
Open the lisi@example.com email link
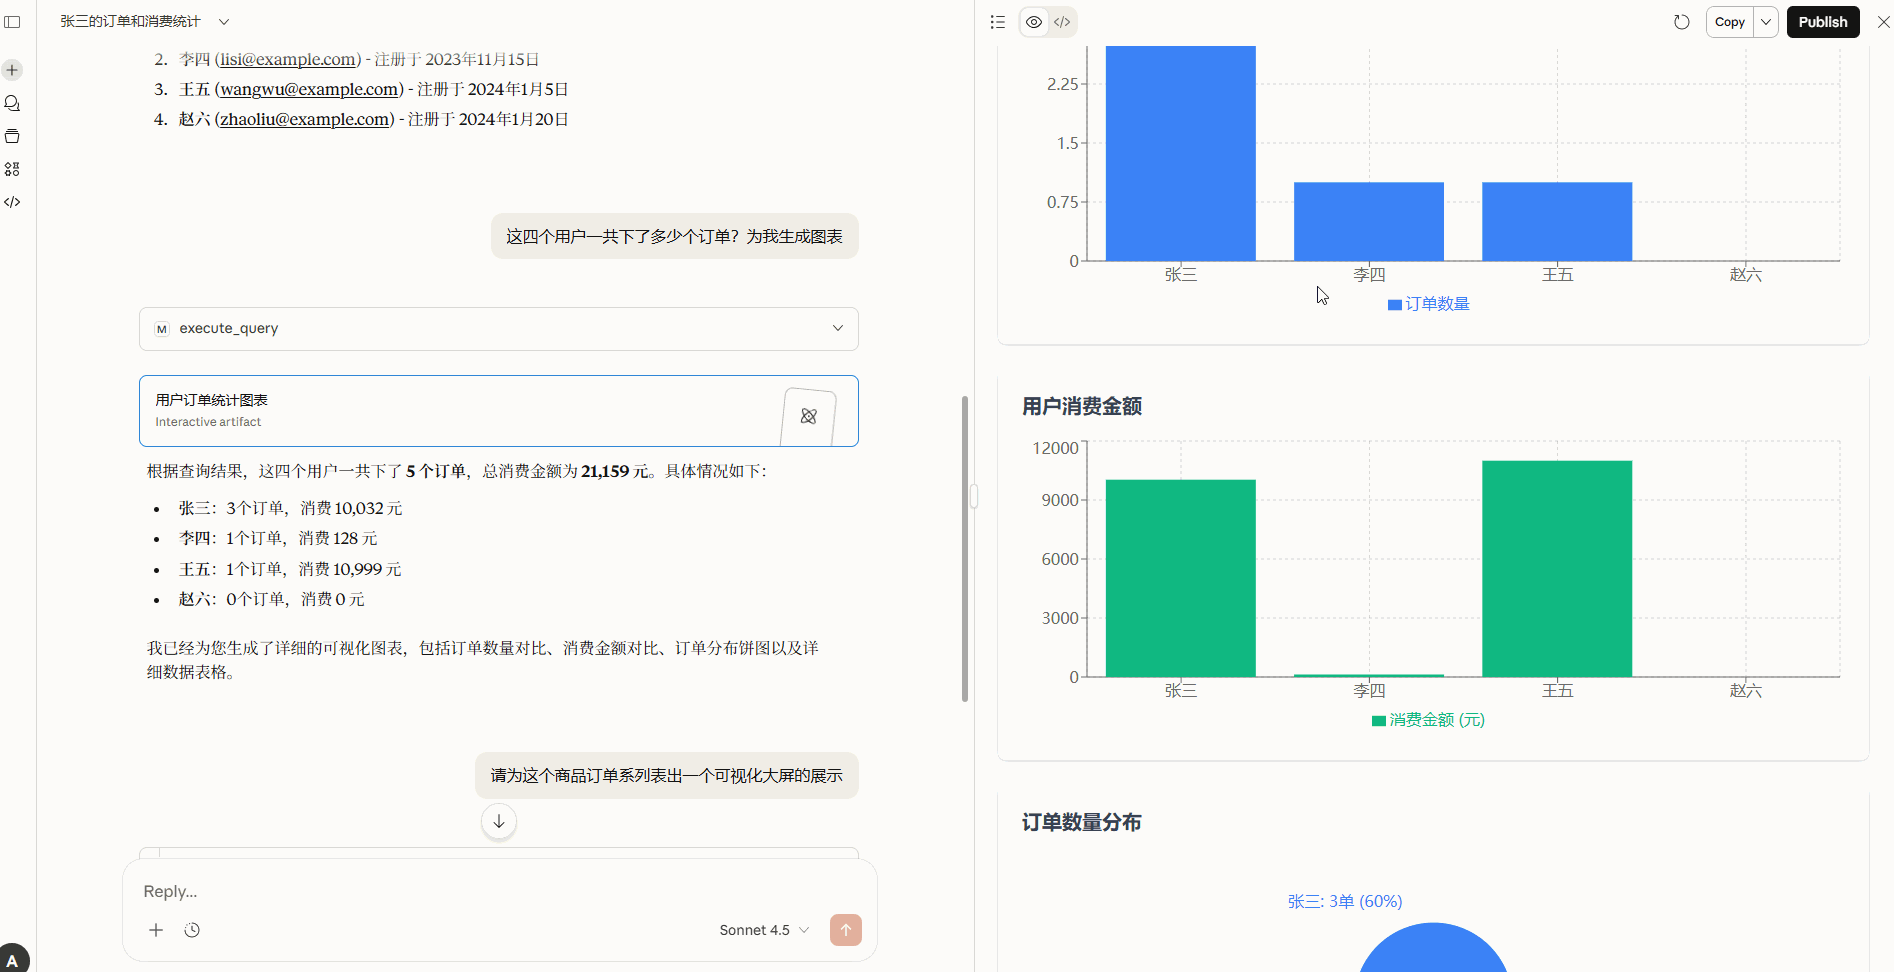click(286, 59)
